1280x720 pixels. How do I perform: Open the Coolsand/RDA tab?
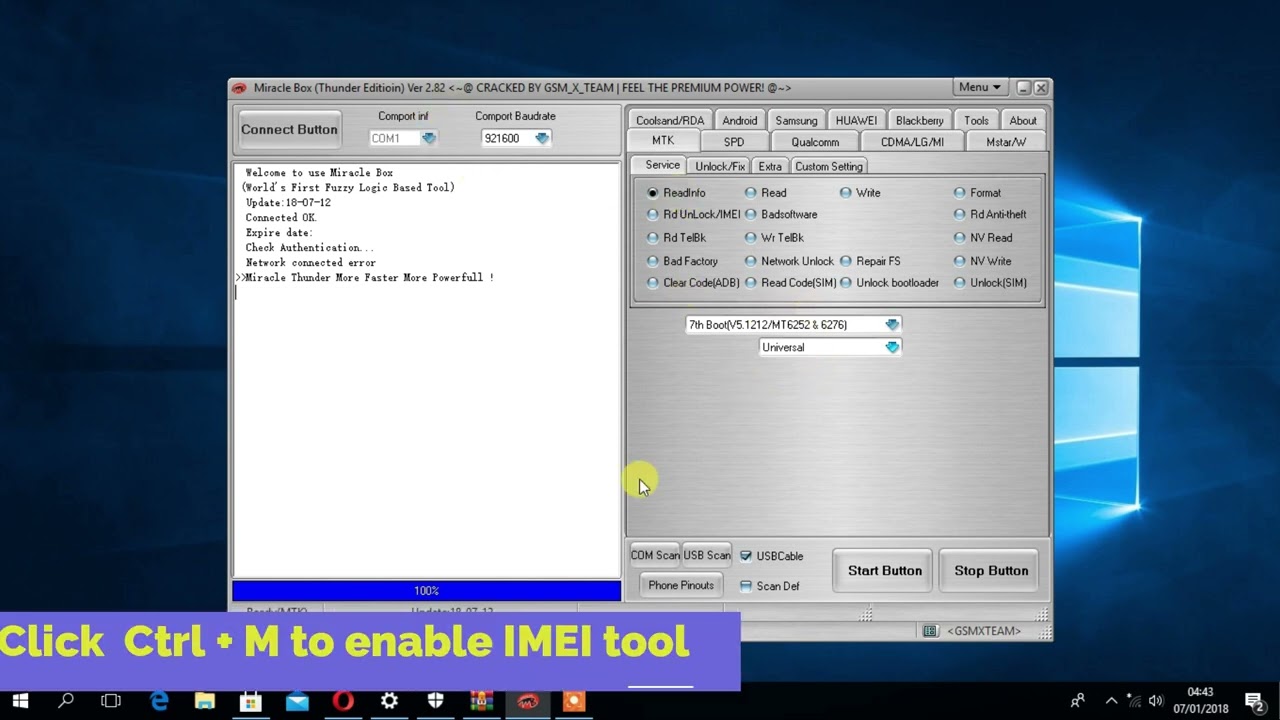pyautogui.click(x=670, y=120)
